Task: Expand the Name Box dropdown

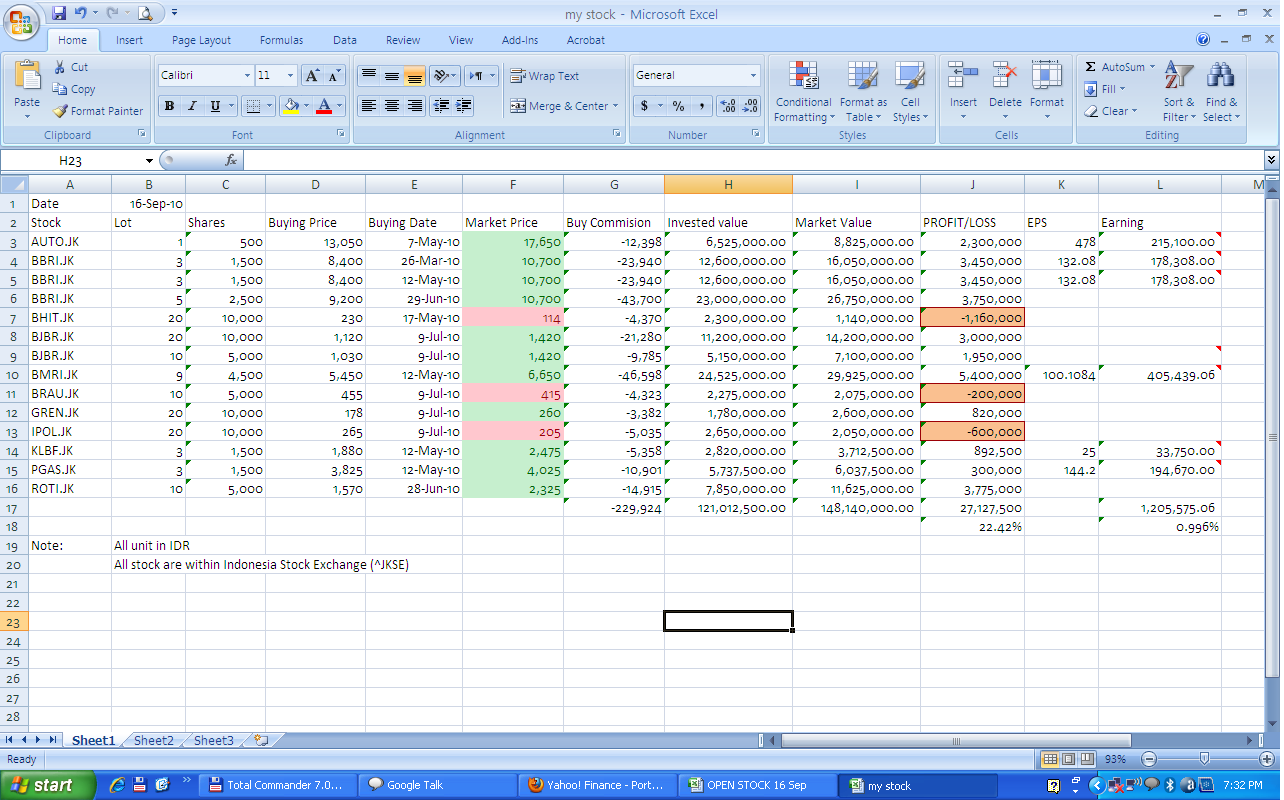Action: coord(149,160)
